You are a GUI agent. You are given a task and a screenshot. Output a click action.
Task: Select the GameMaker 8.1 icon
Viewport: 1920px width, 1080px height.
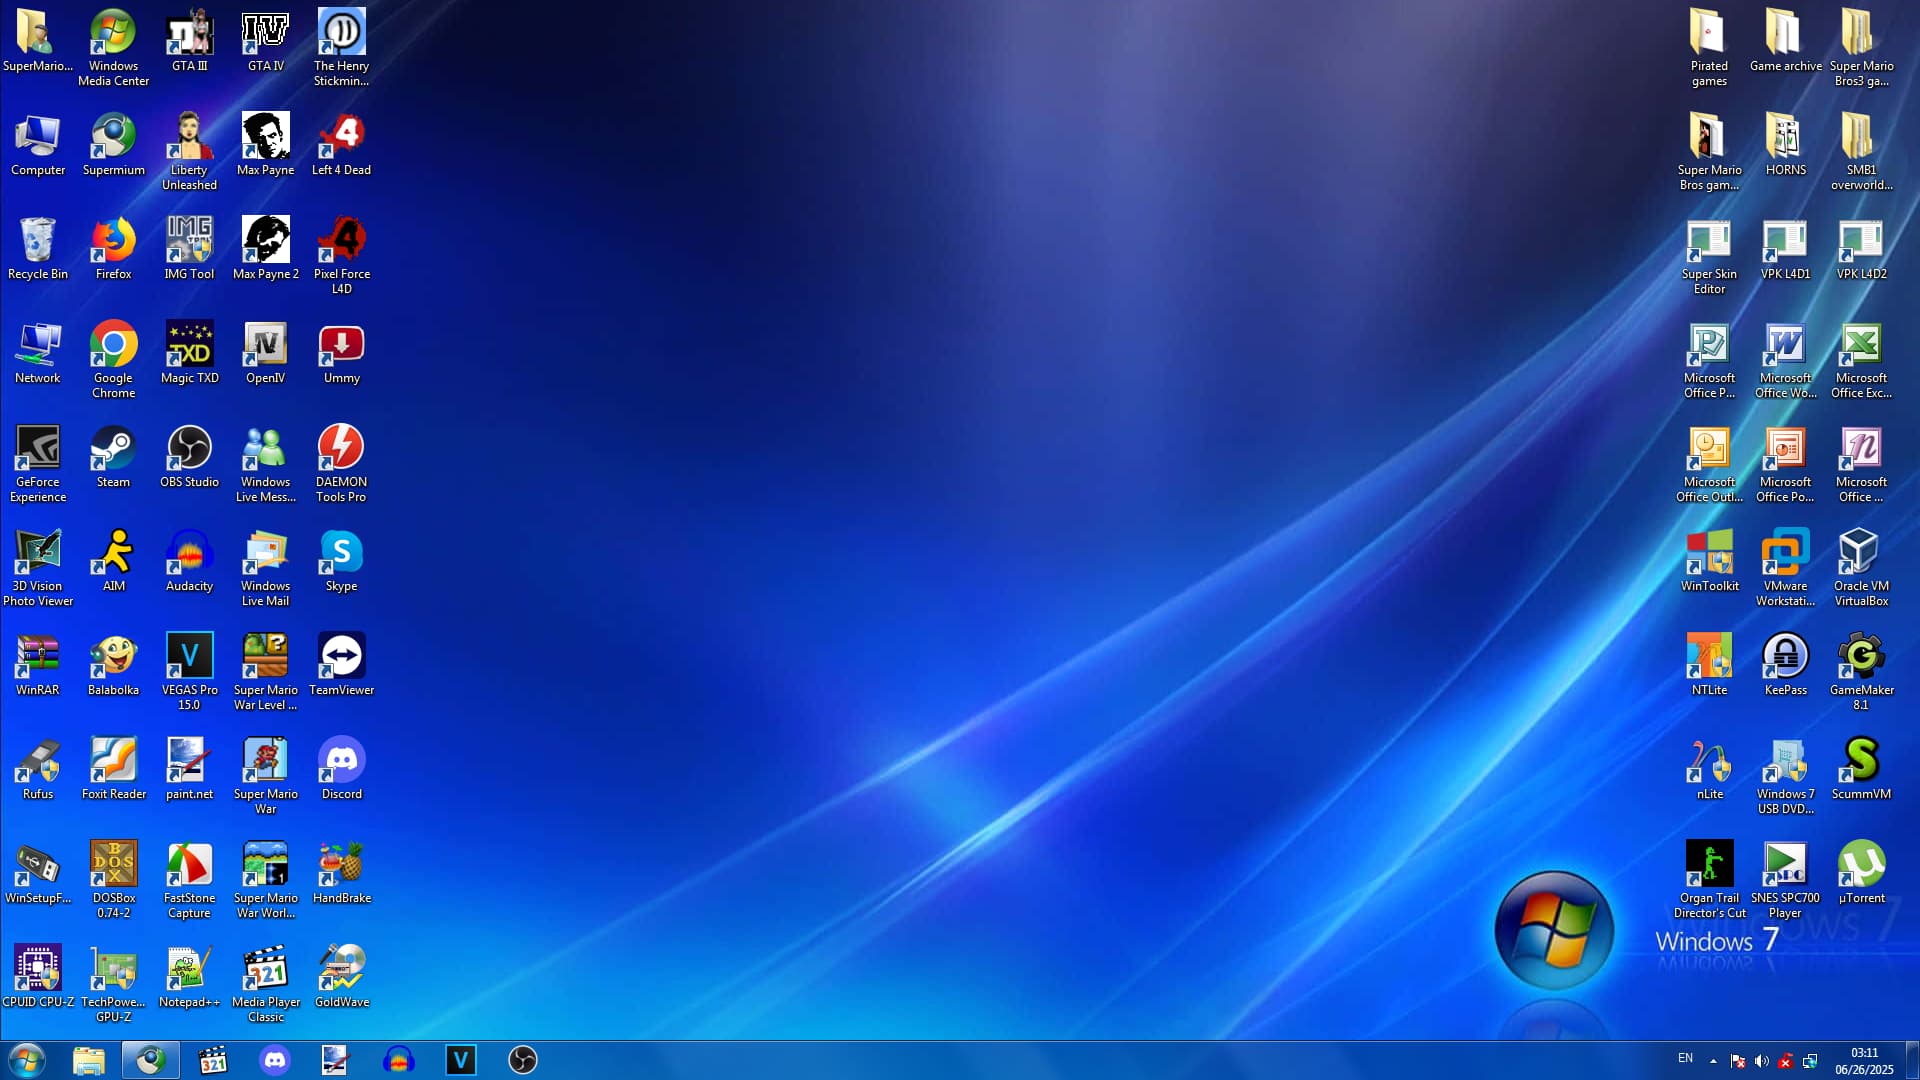click(1861, 672)
